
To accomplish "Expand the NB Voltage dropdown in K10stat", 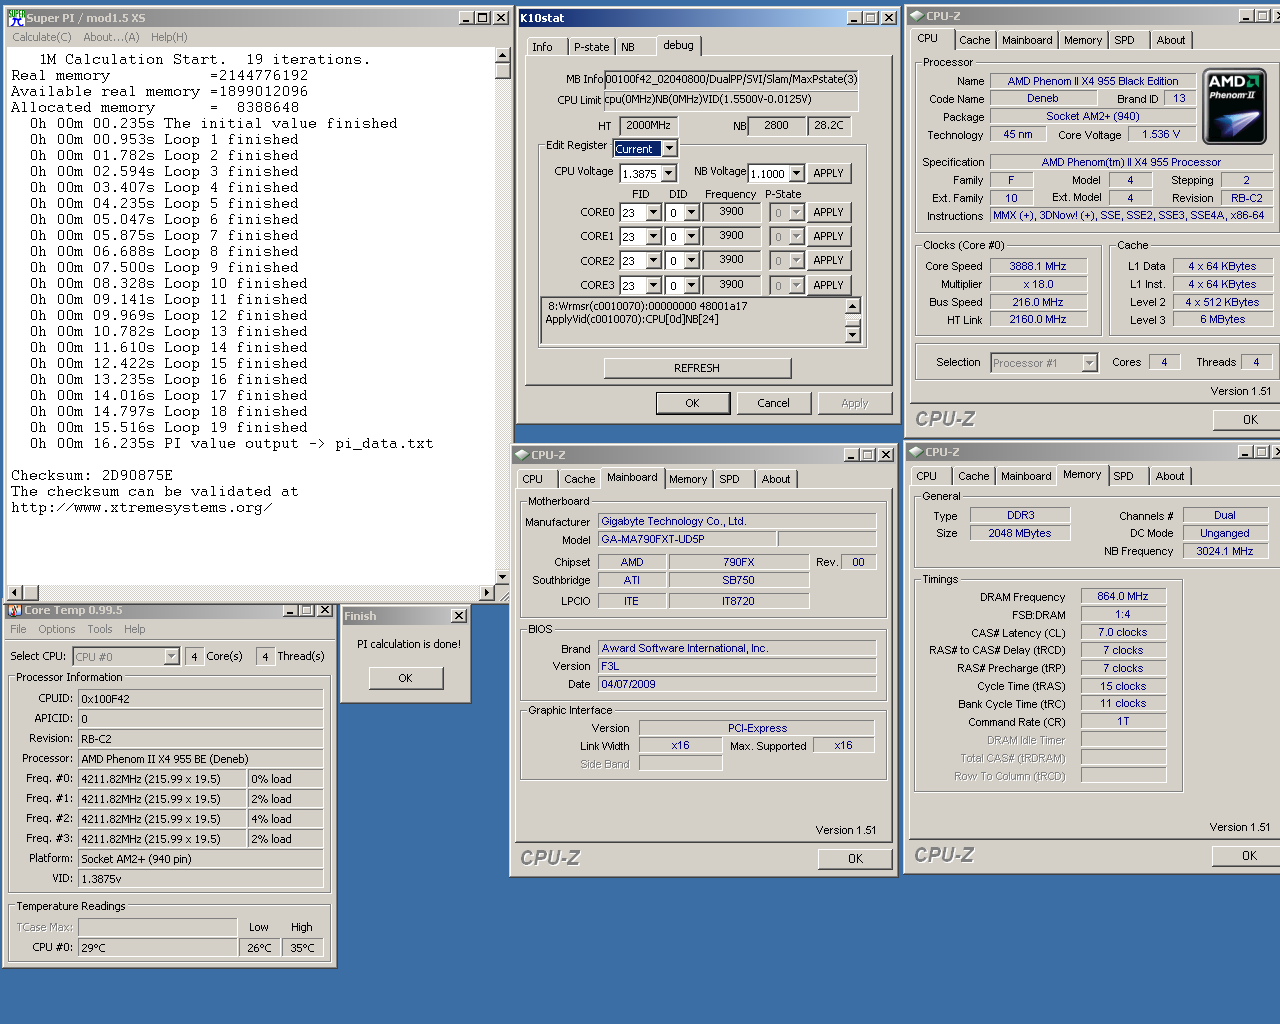I will coord(797,174).
